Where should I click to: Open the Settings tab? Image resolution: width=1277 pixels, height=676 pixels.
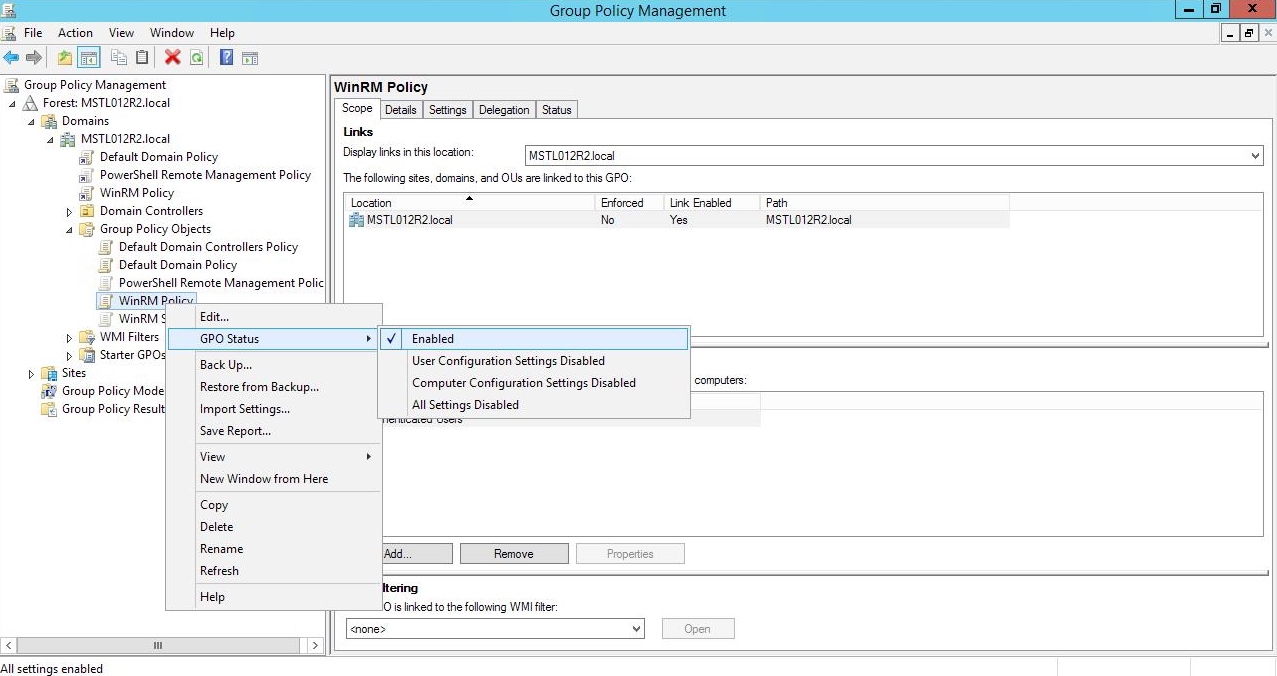click(x=448, y=110)
